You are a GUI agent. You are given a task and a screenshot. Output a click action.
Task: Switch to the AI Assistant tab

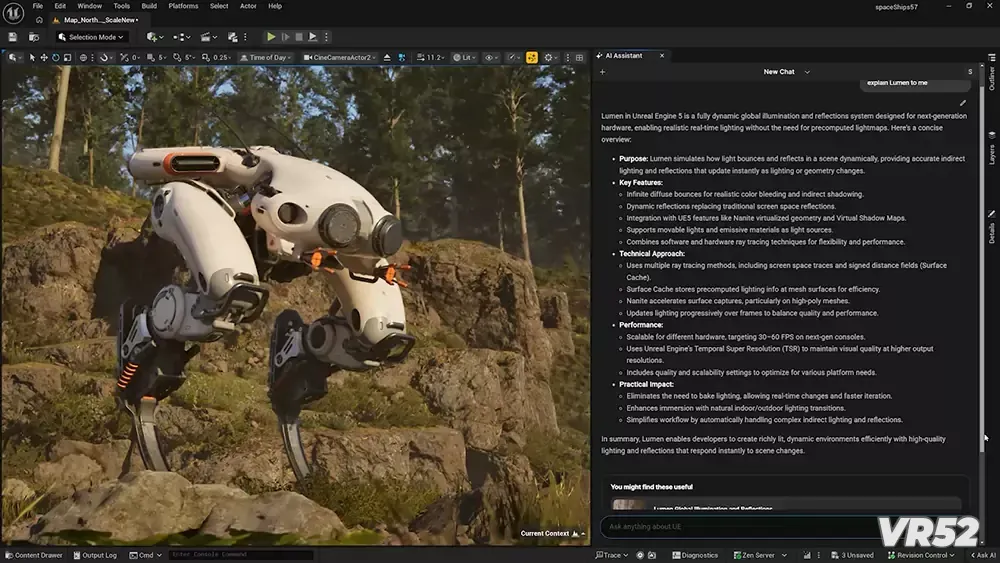pyautogui.click(x=625, y=56)
